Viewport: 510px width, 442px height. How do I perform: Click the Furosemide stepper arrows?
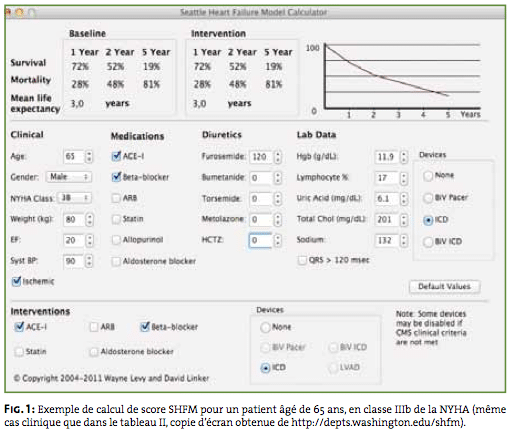(277, 157)
